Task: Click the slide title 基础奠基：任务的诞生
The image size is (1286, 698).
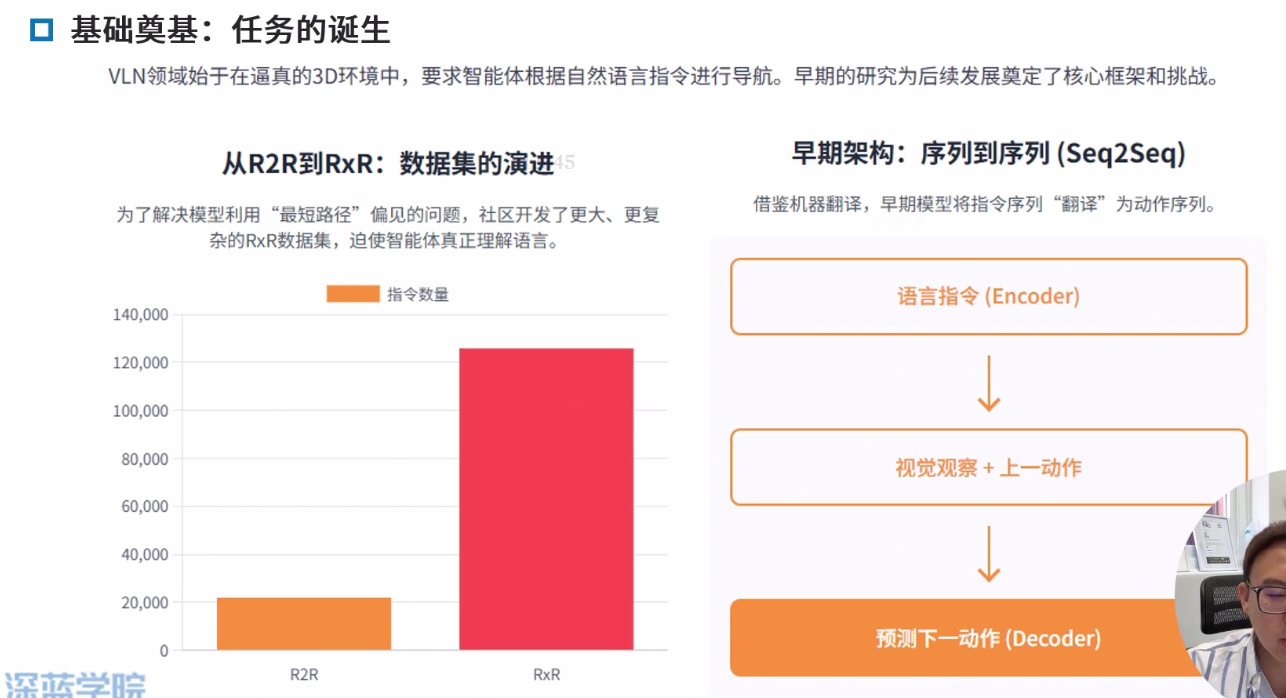Action: 230,31
